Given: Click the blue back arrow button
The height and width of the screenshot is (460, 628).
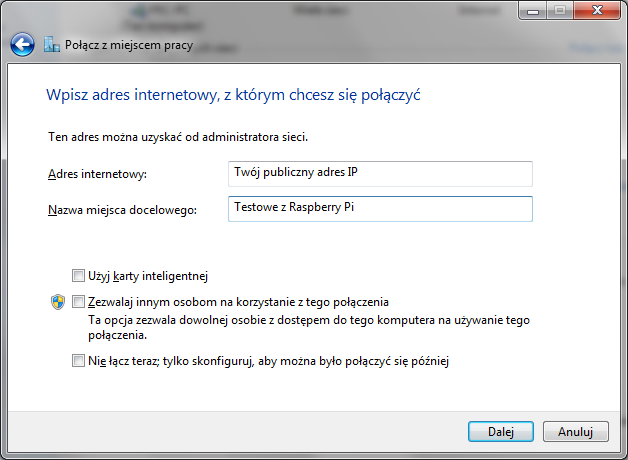Looking at the screenshot, I should pos(22,44).
